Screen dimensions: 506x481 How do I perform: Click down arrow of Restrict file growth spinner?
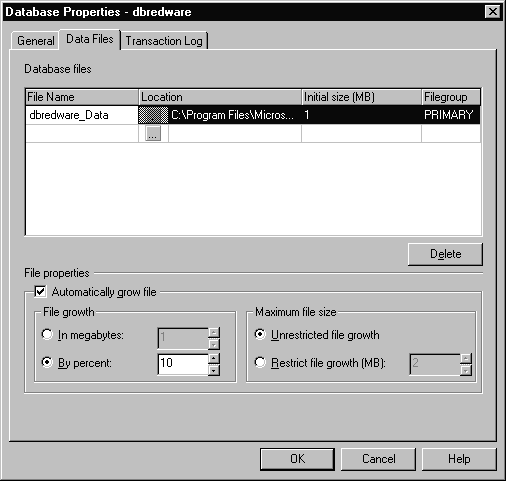pos(466,370)
